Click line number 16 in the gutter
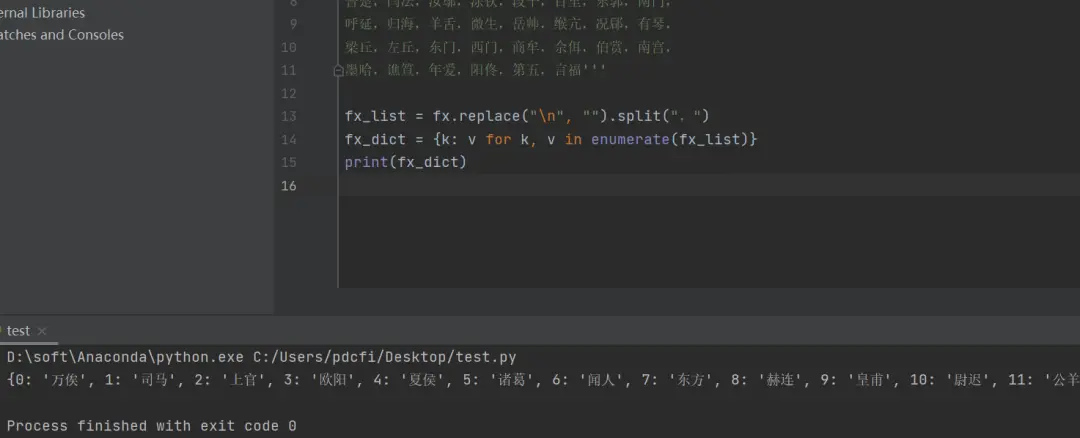Image resolution: width=1080 pixels, height=438 pixels. [x=289, y=186]
